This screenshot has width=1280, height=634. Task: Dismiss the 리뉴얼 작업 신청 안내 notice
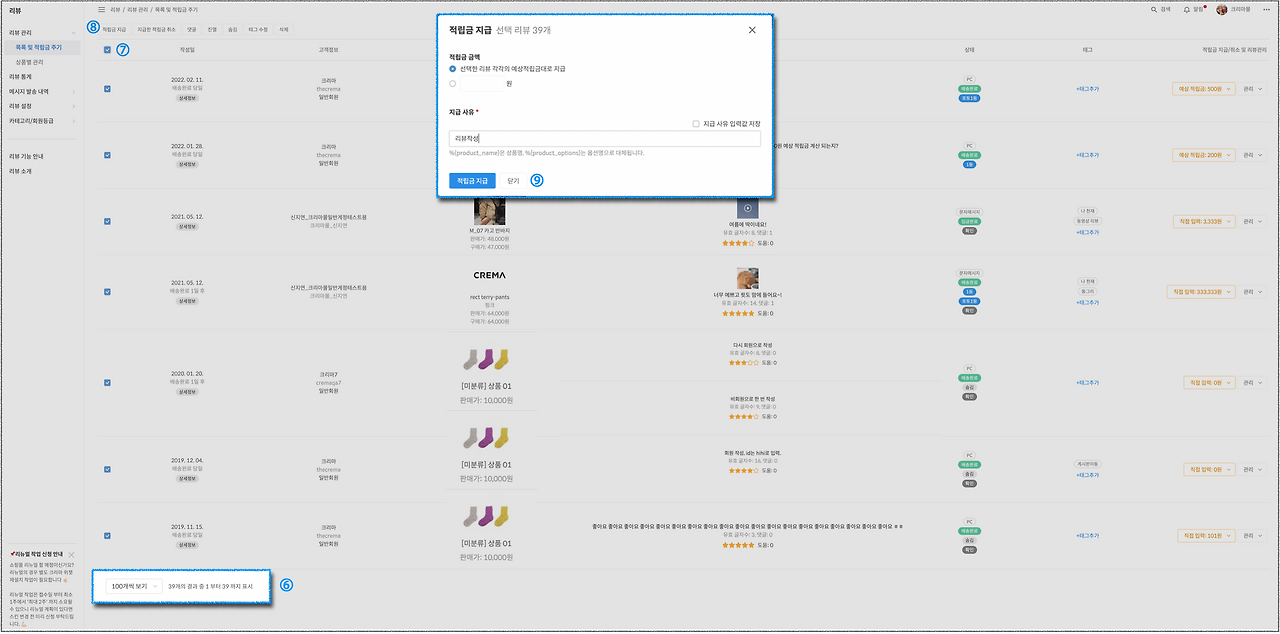72,554
